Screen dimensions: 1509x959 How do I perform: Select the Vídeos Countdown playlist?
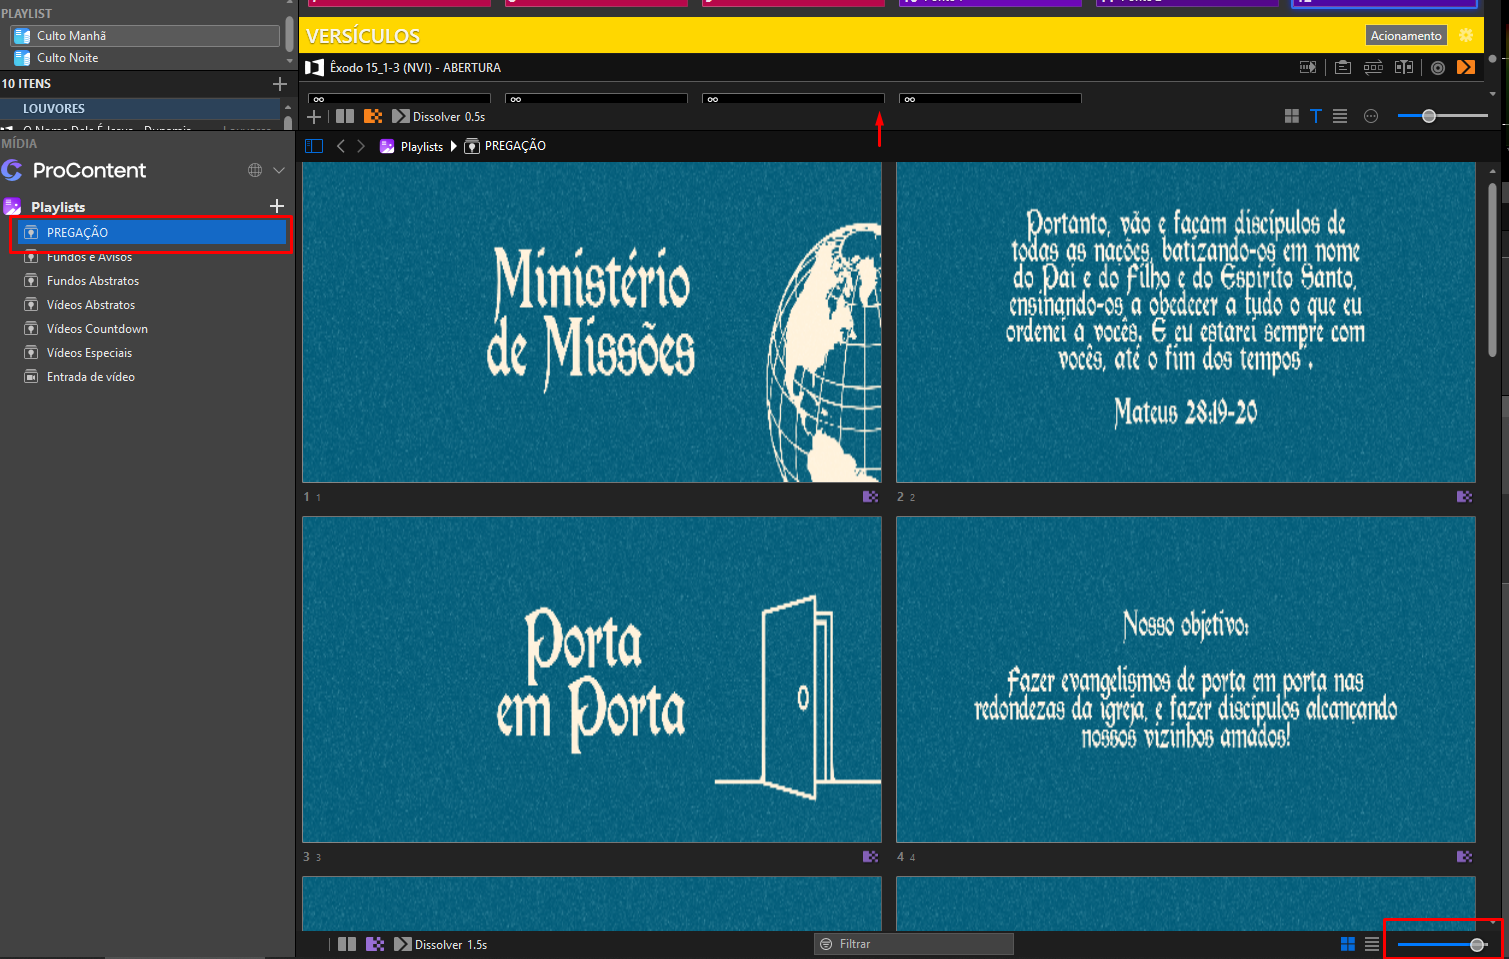[97, 329]
